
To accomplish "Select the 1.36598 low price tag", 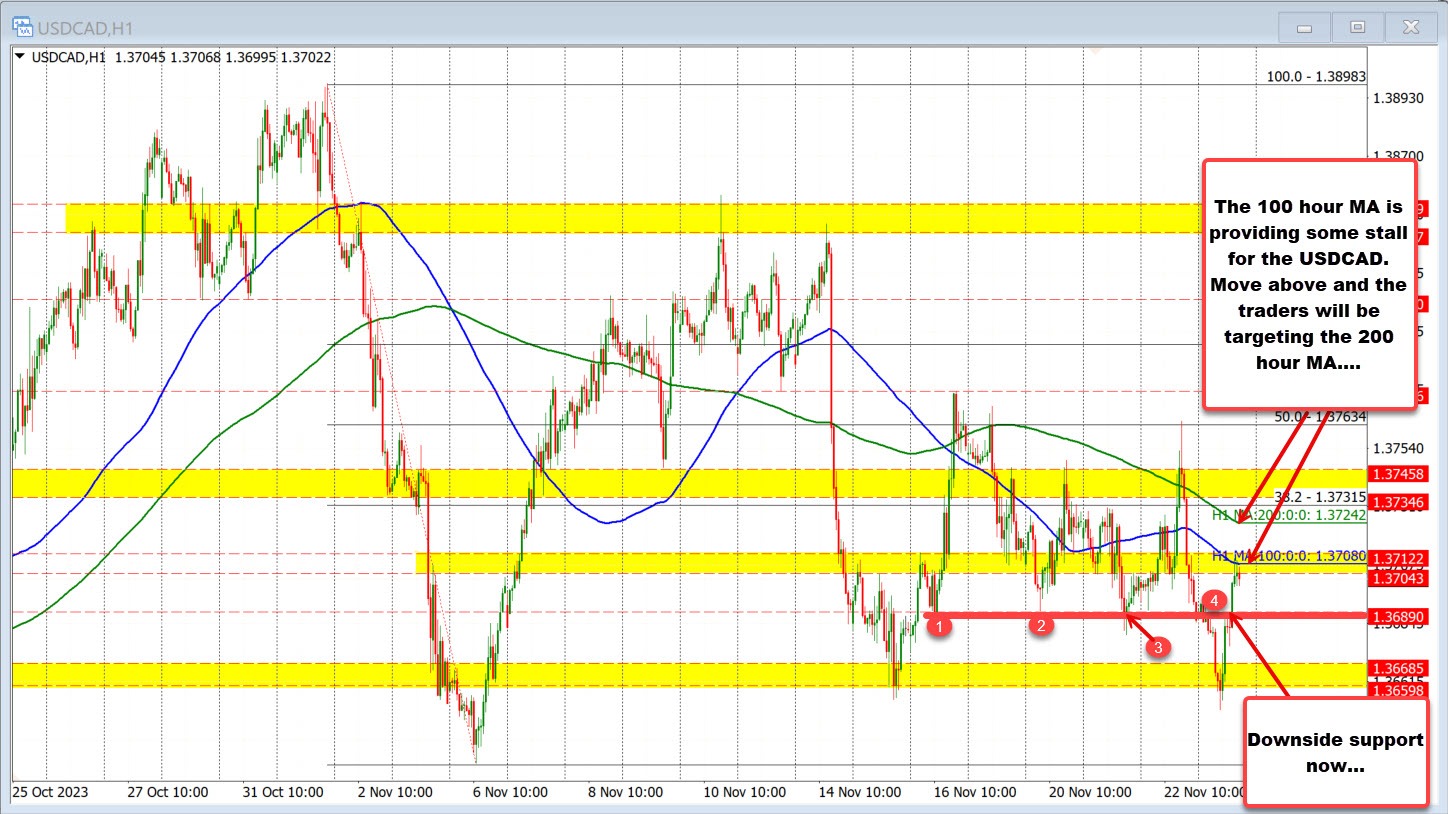I will tap(1400, 691).
